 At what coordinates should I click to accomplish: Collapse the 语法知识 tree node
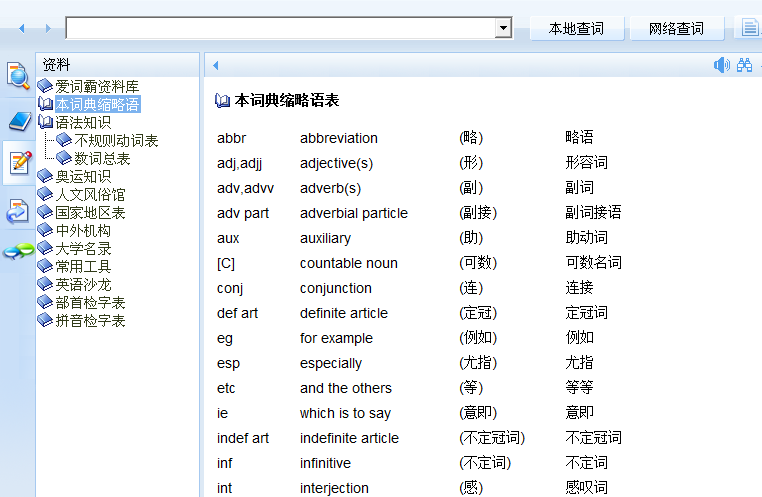(x=45, y=122)
